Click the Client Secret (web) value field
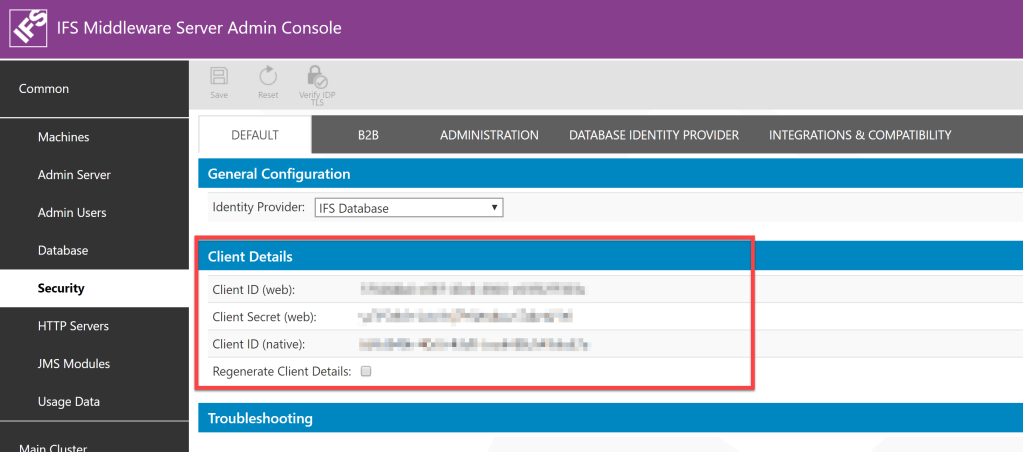This screenshot has width=1023, height=452. pyautogui.click(x=465, y=317)
